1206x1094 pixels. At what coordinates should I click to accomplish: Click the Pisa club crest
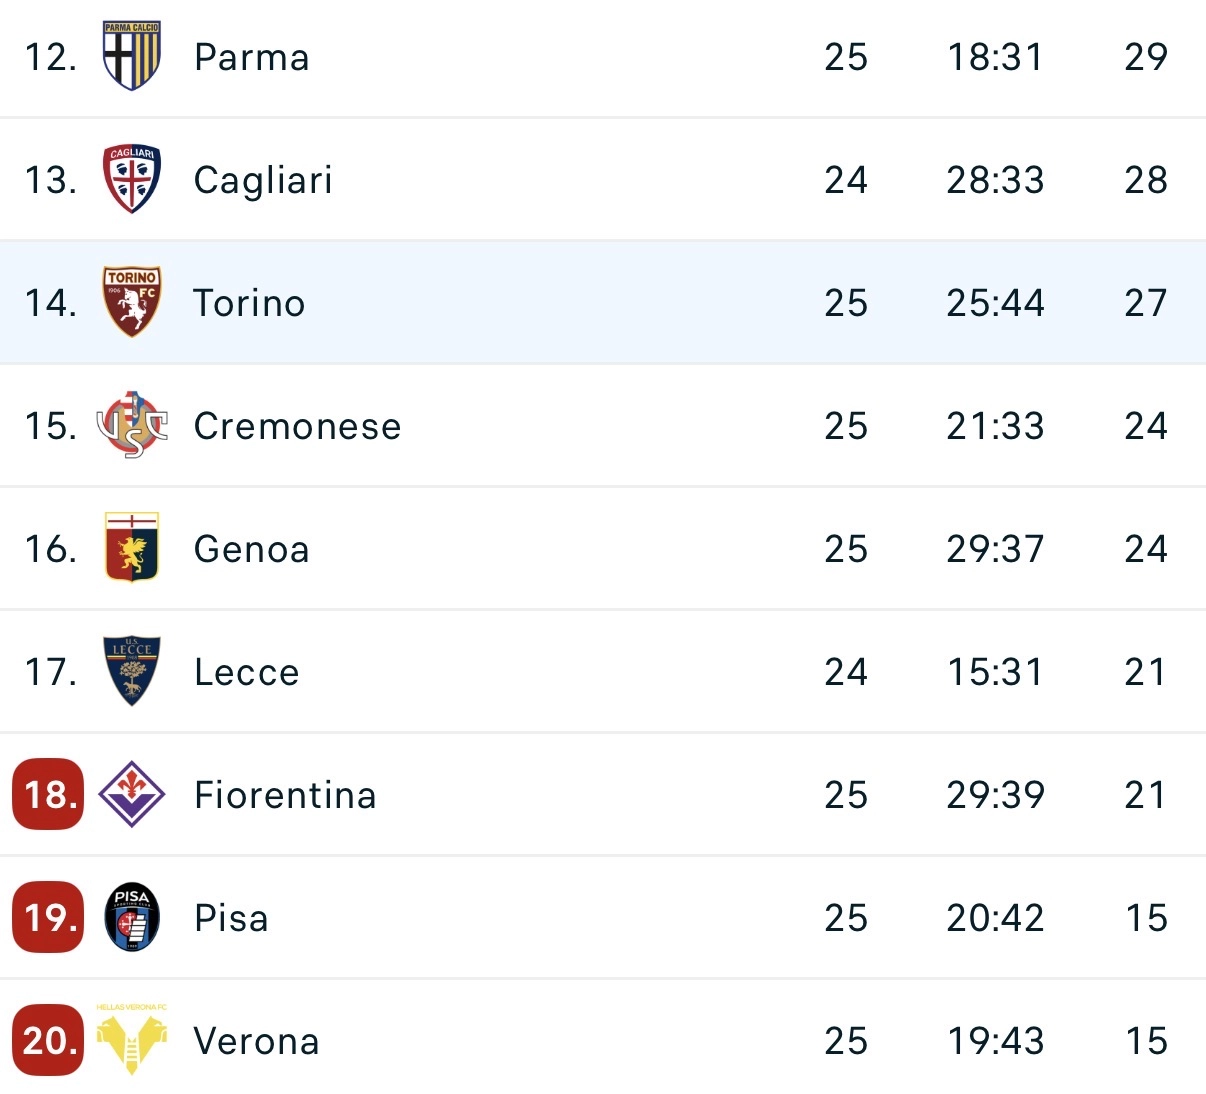coord(132,917)
